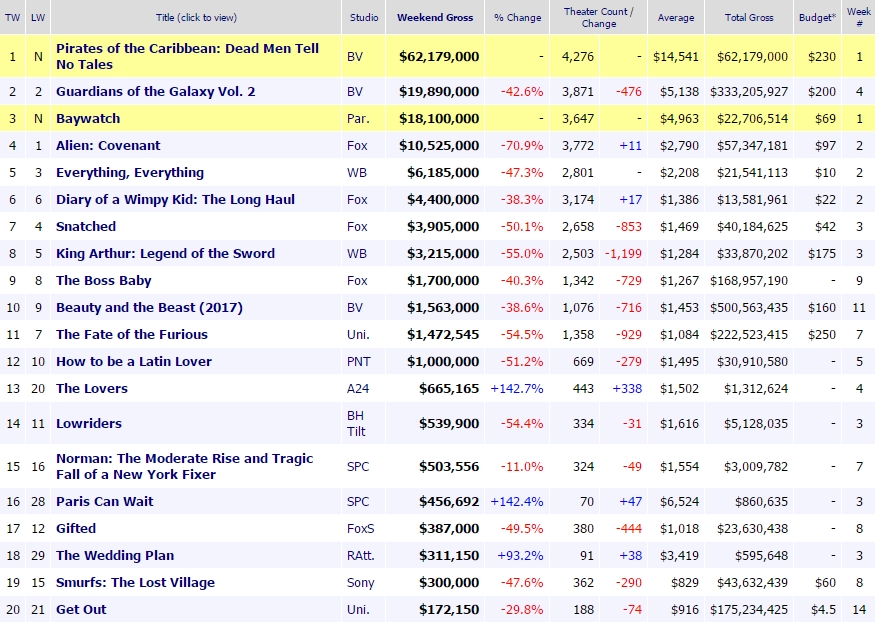This screenshot has height=622, width=875.
Task: Select the -1,199 theater change cell
Action: [x=623, y=253]
